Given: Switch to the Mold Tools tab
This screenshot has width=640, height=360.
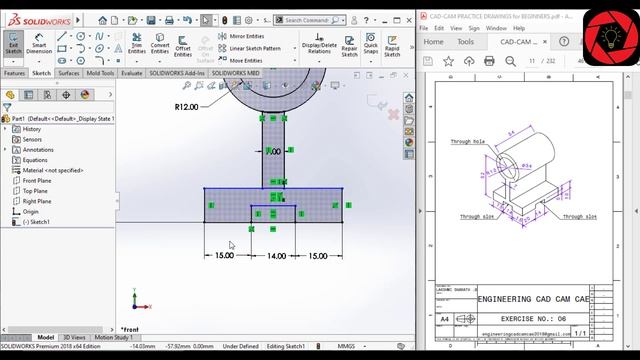Looking at the screenshot, I should tap(100, 73).
